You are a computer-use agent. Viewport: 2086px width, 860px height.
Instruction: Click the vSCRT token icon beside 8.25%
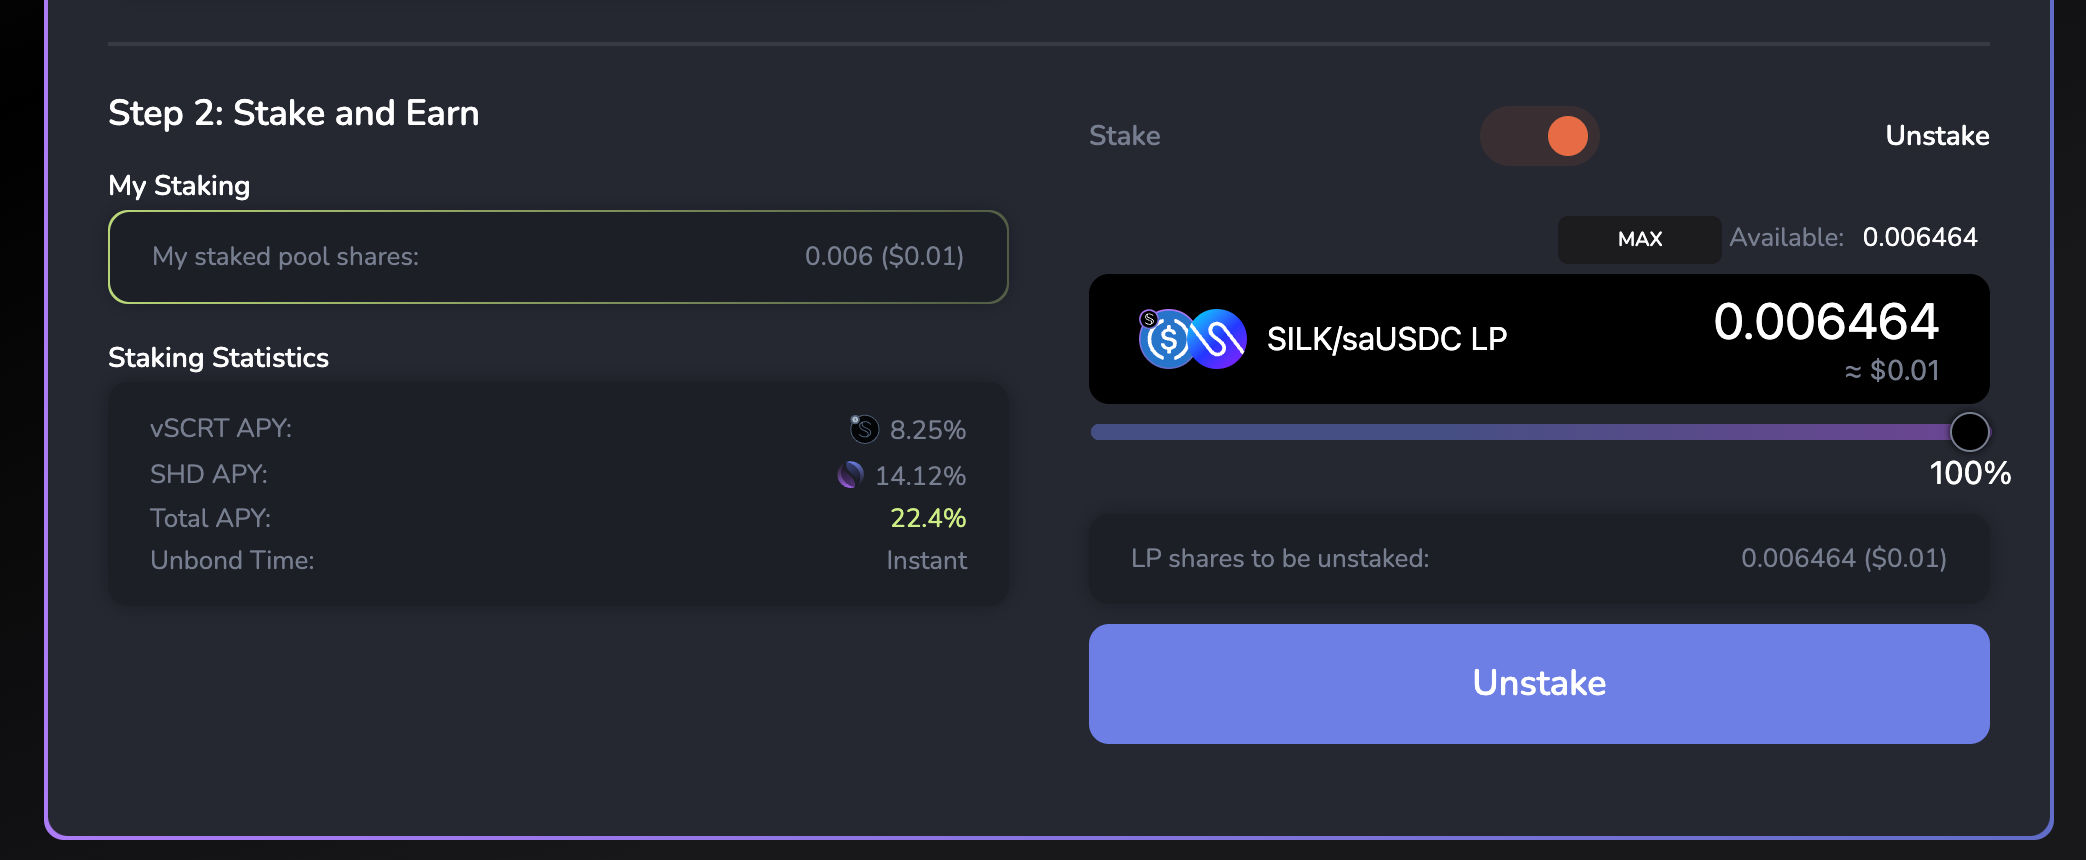[864, 429]
